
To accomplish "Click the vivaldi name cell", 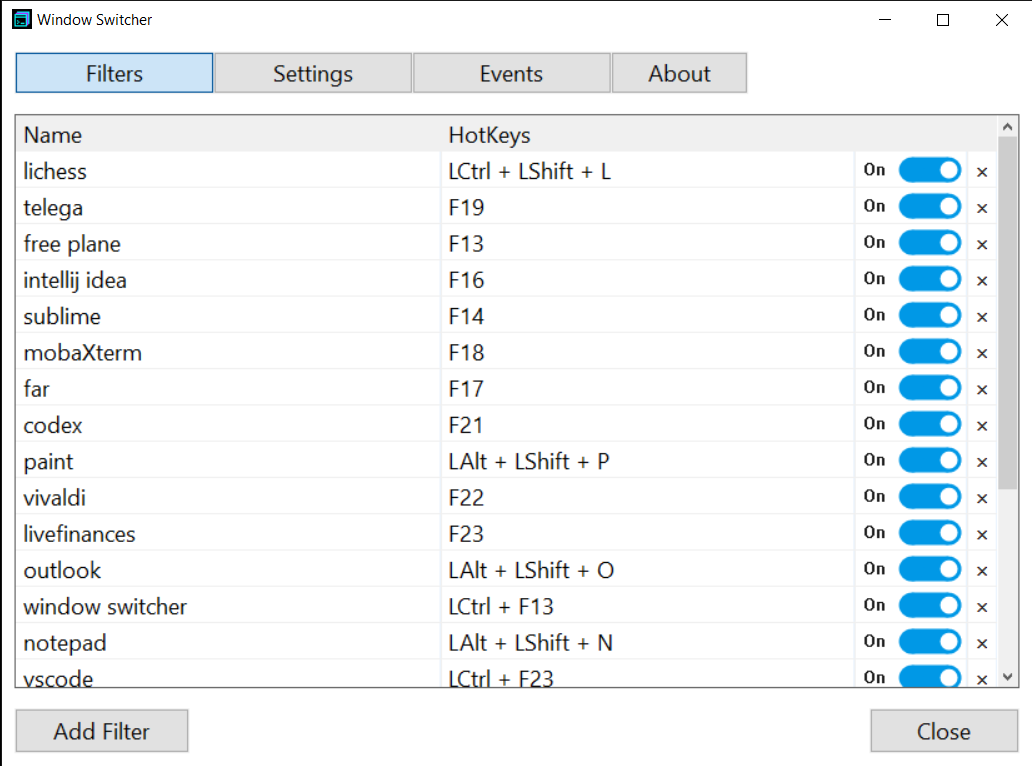I will pos(228,498).
